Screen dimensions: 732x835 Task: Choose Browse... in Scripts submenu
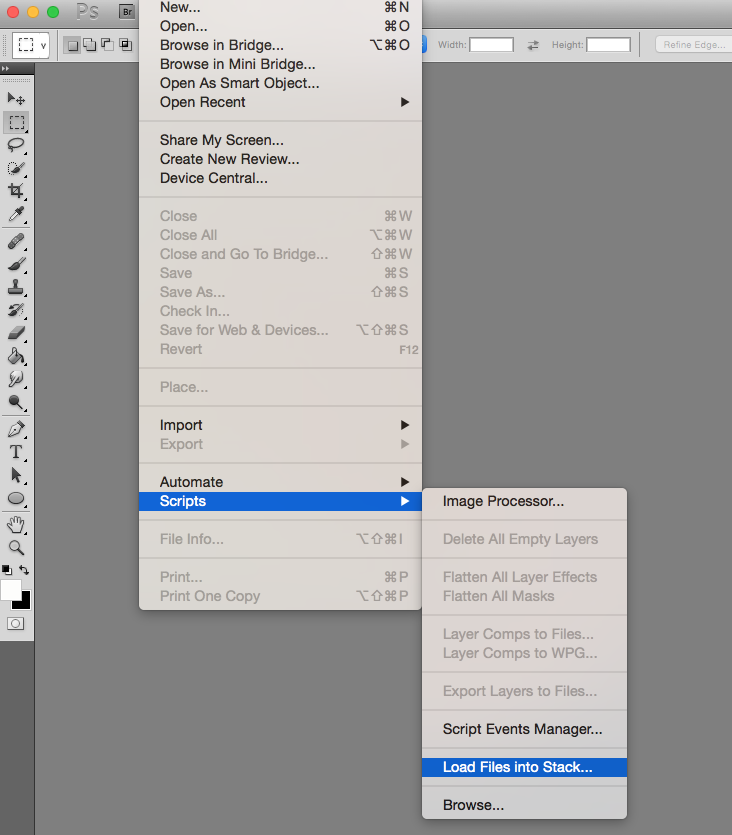(x=524, y=805)
